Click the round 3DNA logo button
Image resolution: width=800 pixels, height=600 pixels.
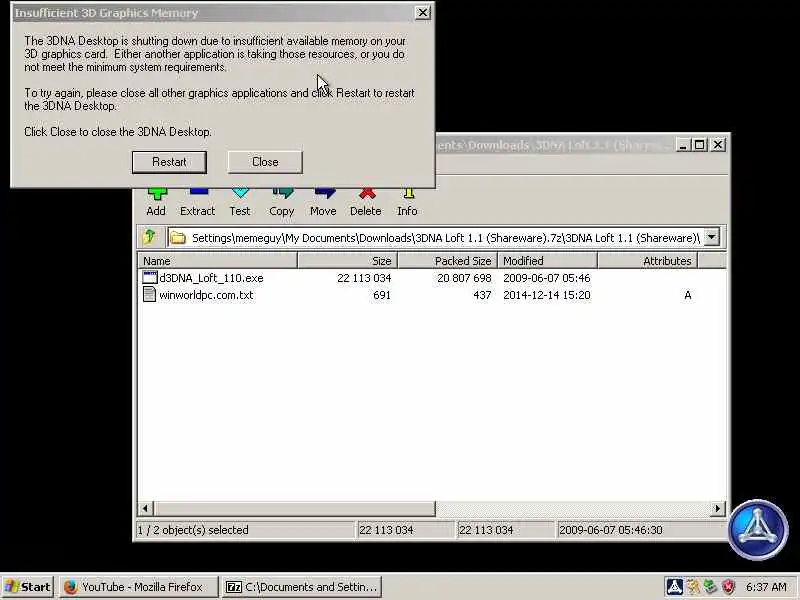[758, 530]
